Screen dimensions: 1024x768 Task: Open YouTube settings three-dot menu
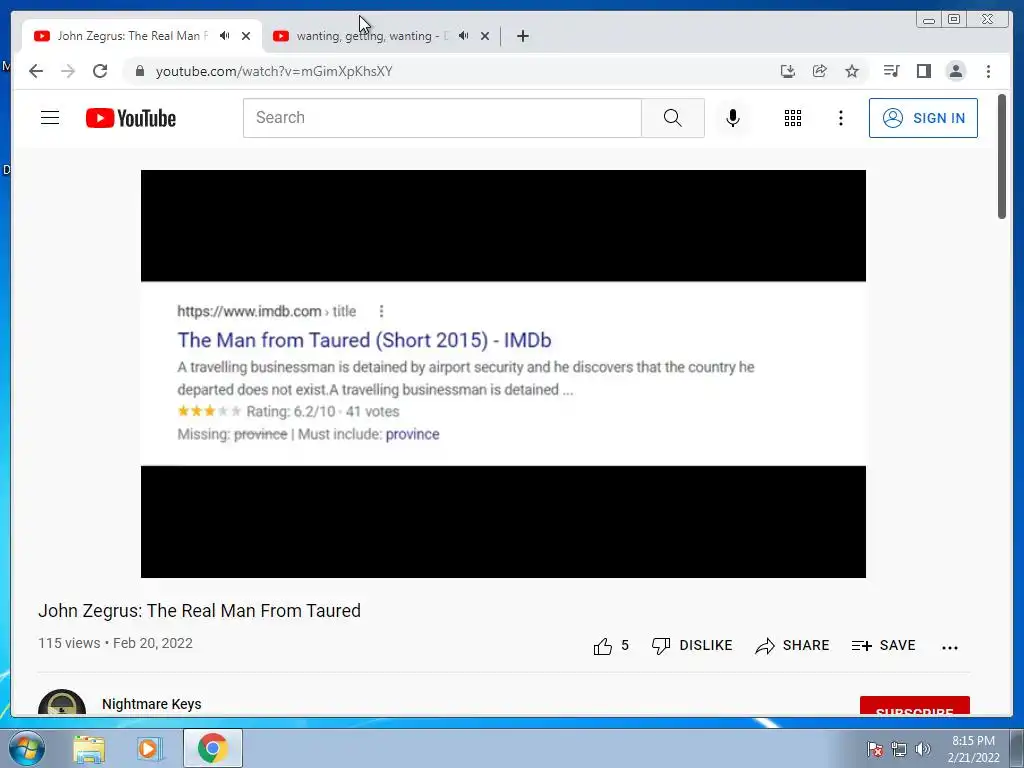pyautogui.click(x=840, y=118)
